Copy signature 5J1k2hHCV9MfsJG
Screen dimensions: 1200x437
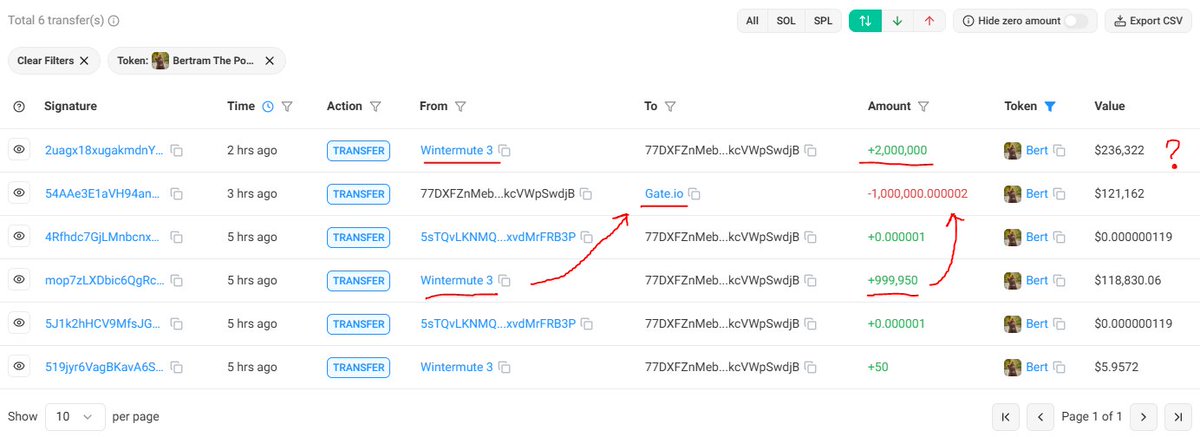(176, 323)
